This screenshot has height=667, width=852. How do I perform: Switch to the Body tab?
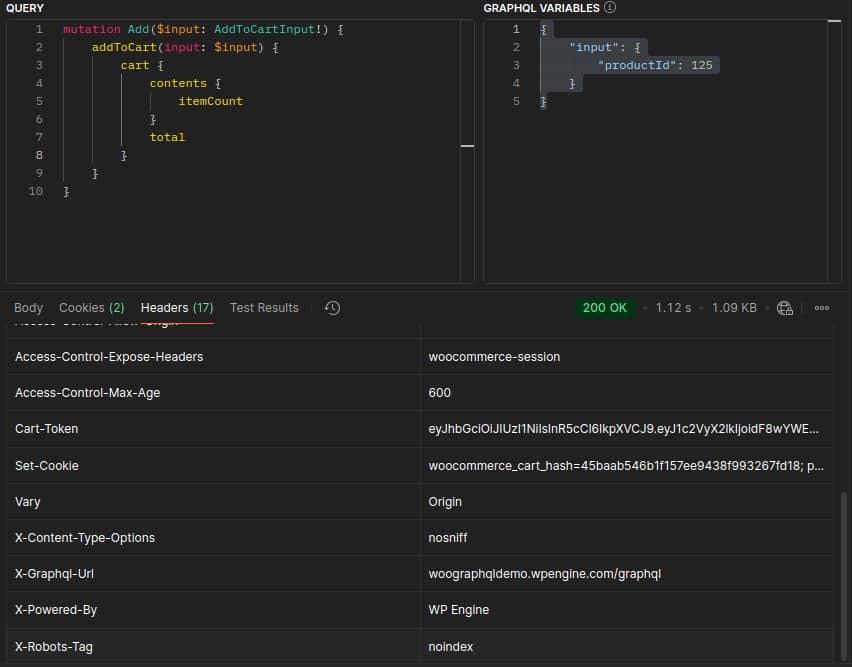click(x=28, y=308)
